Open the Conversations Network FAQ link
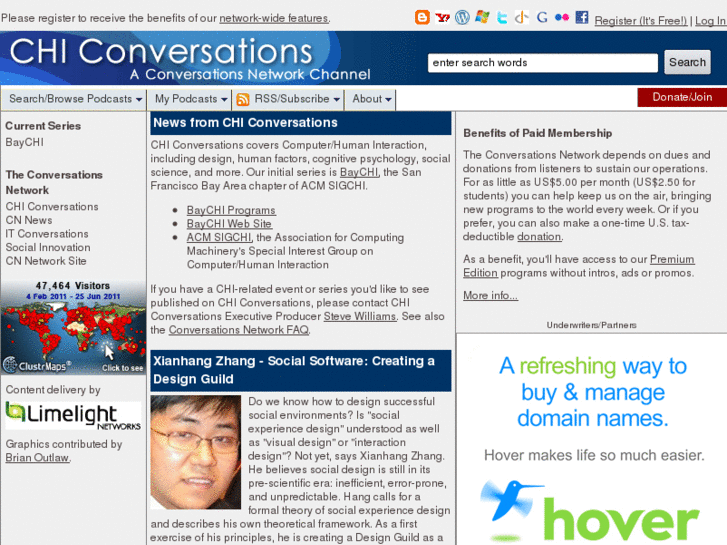727x545 pixels. pyautogui.click(x=239, y=330)
